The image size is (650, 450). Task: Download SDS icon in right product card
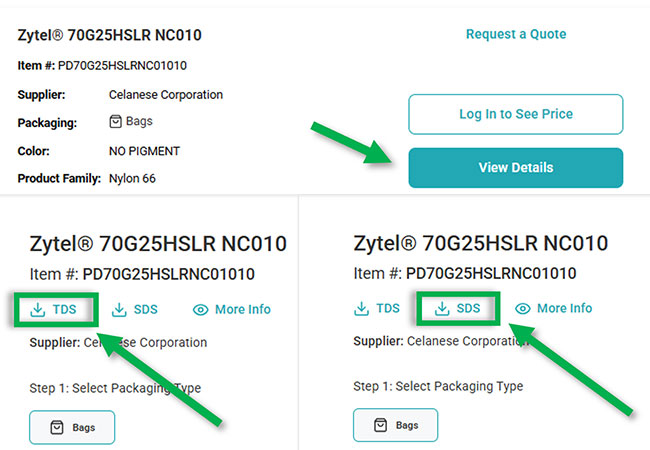pyautogui.click(x=442, y=309)
